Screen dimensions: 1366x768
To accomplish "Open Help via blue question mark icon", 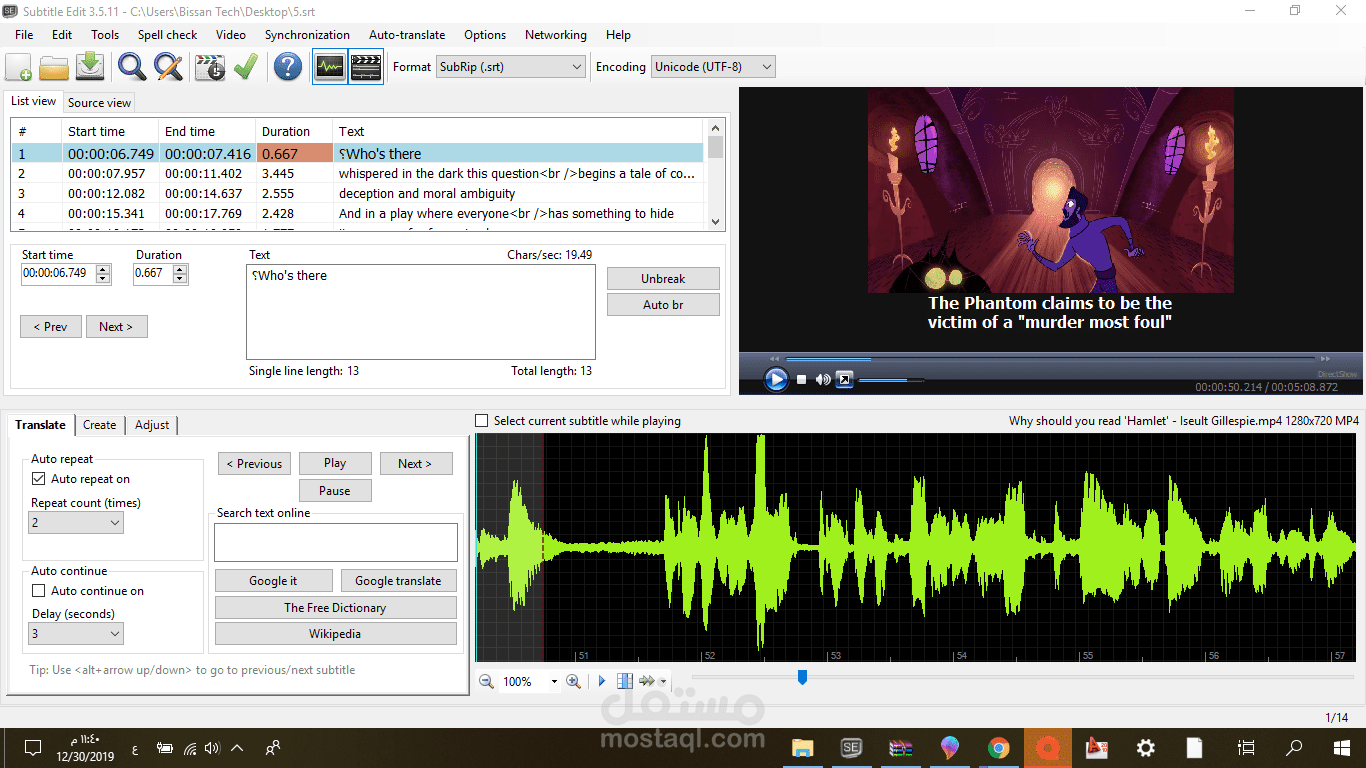I will 288,67.
